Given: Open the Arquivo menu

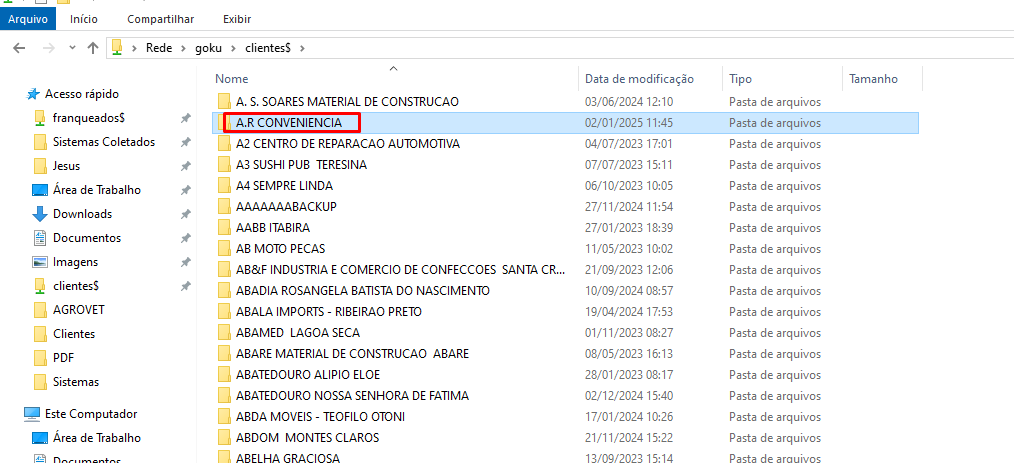Looking at the screenshot, I should [27, 19].
